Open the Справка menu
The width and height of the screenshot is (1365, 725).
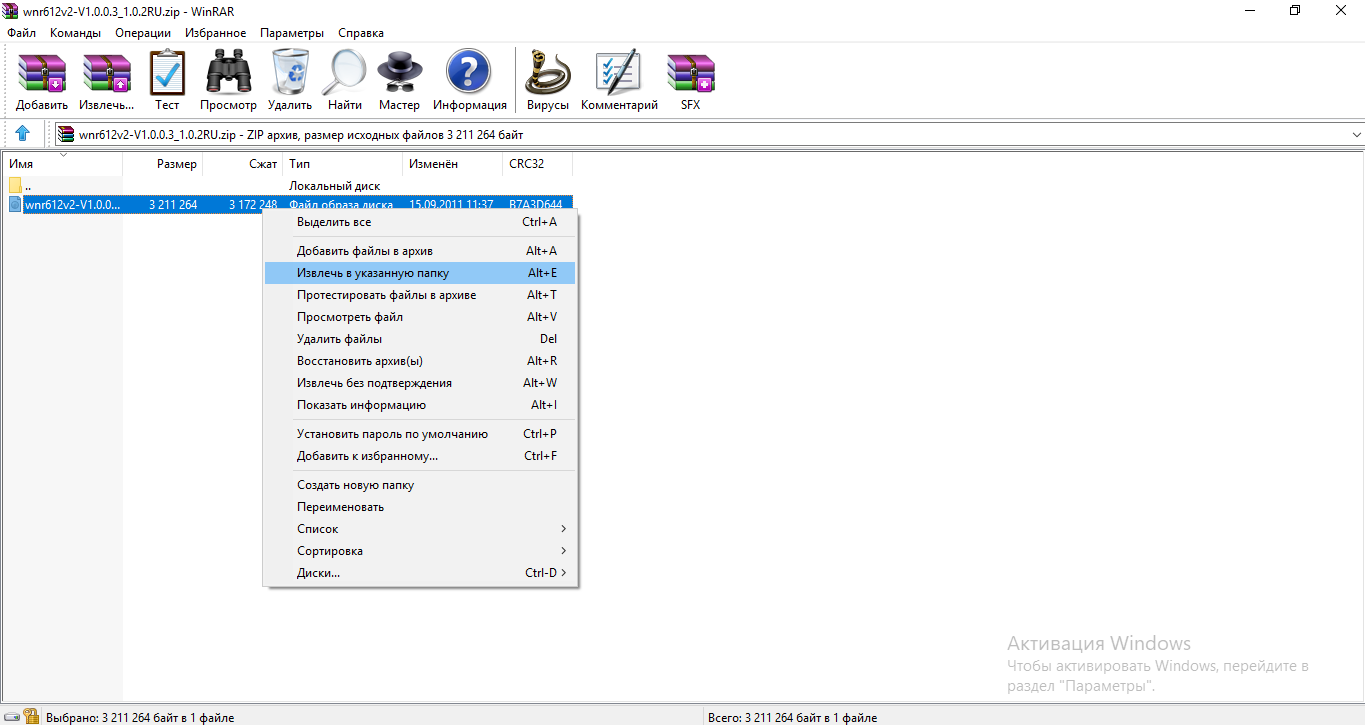(x=361, y=33)
